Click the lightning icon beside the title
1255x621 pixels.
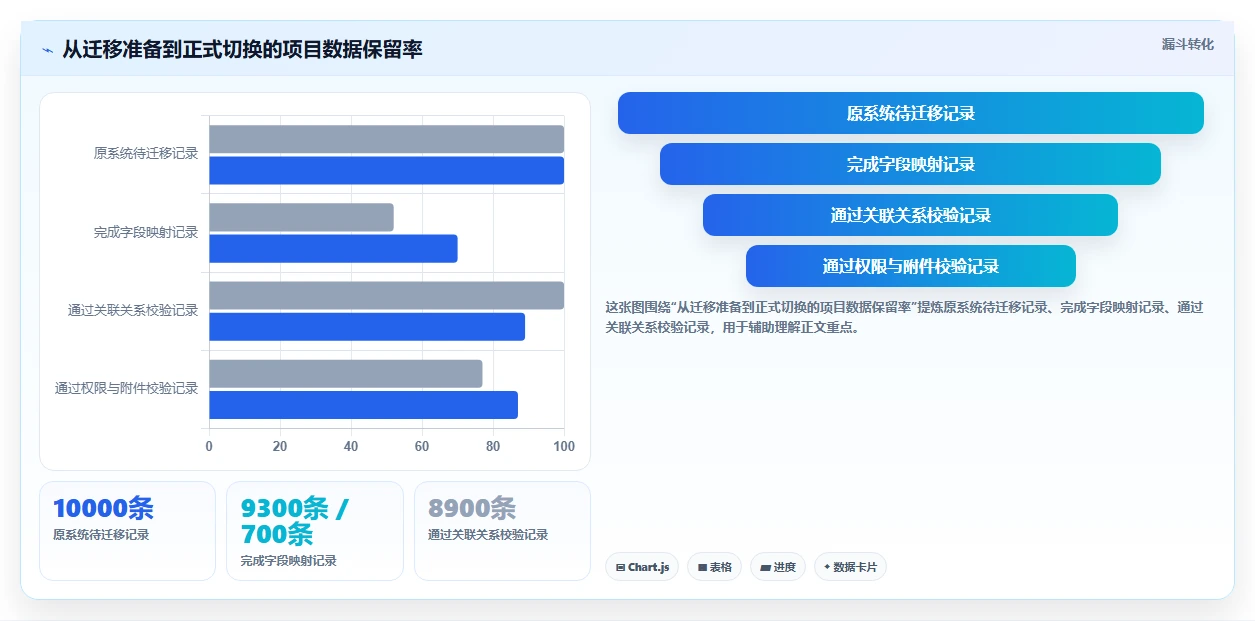48,50
